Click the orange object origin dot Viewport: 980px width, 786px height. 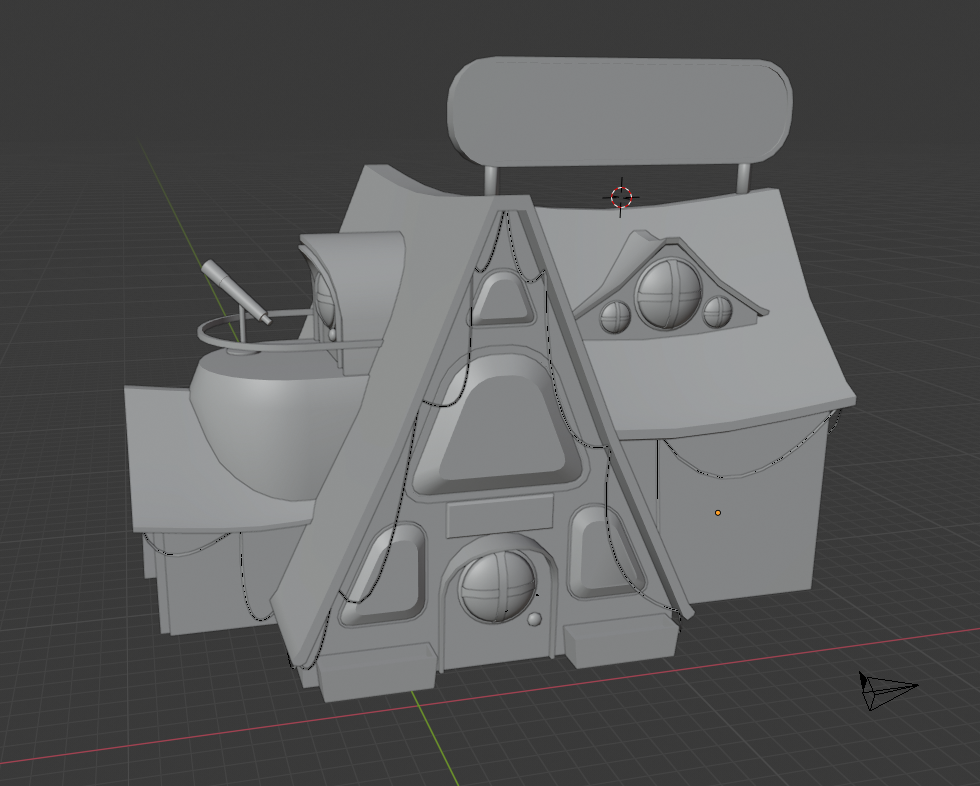[x=718, y=513]
